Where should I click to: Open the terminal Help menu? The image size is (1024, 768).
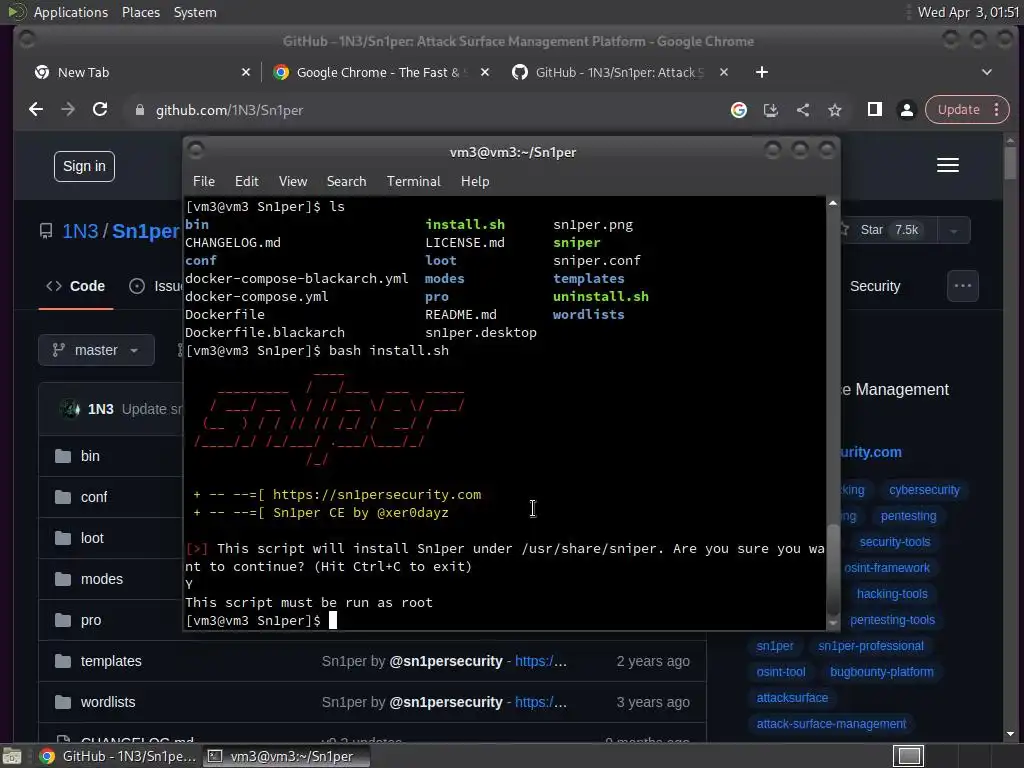click(x=475, y=182)
